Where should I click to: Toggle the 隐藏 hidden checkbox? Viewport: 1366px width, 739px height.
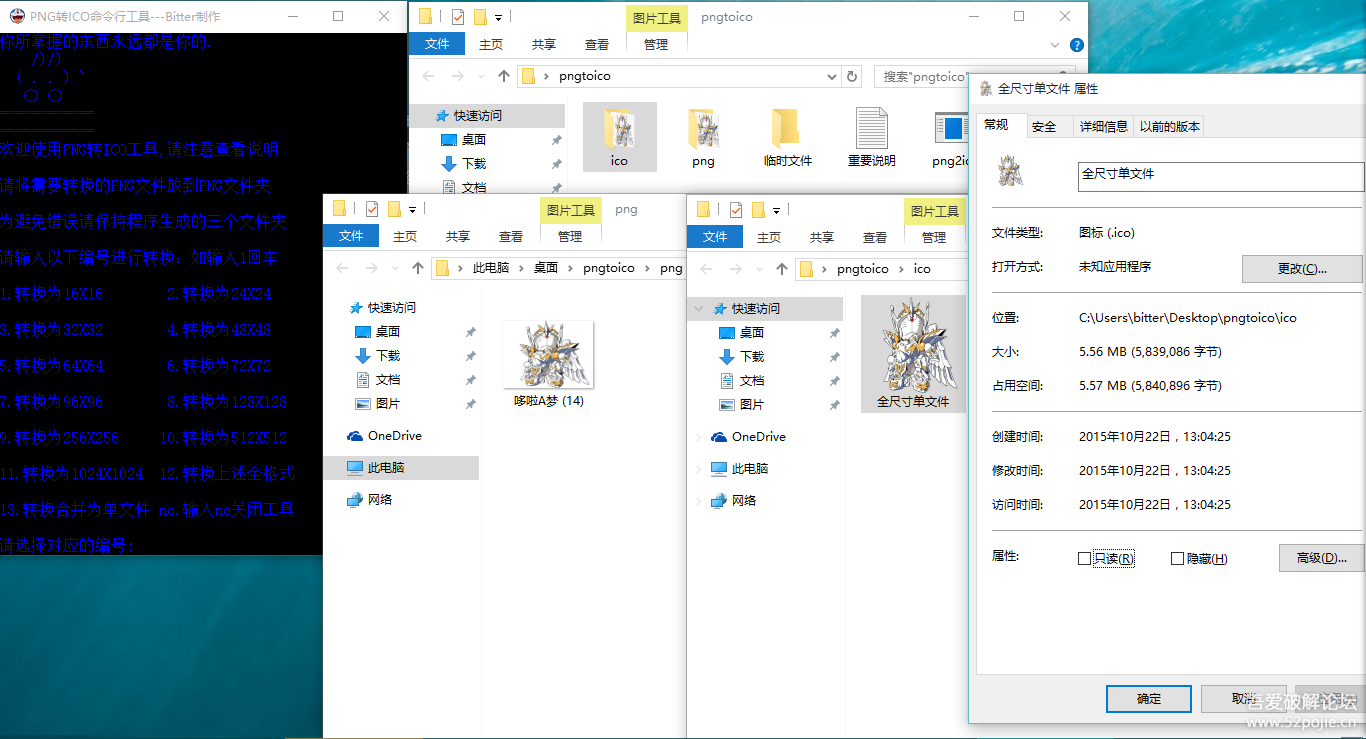(x=1177, y=559)
